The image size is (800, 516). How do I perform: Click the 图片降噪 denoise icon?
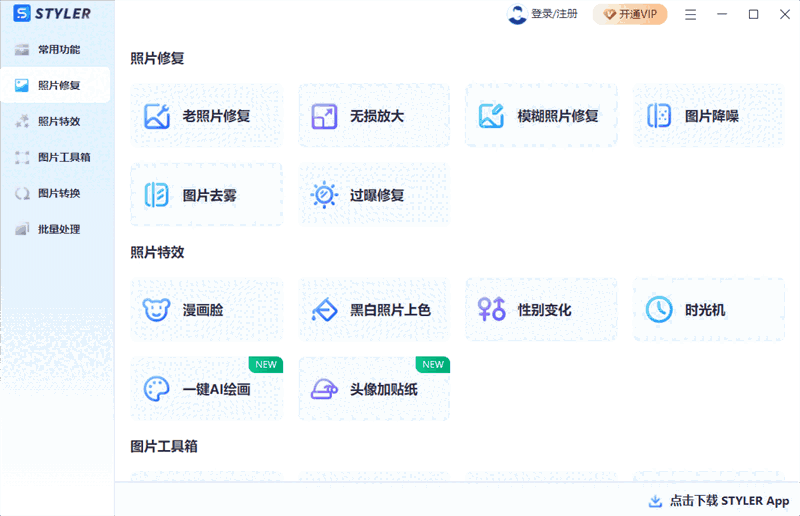pyautogui.click(x=659, y=116)
